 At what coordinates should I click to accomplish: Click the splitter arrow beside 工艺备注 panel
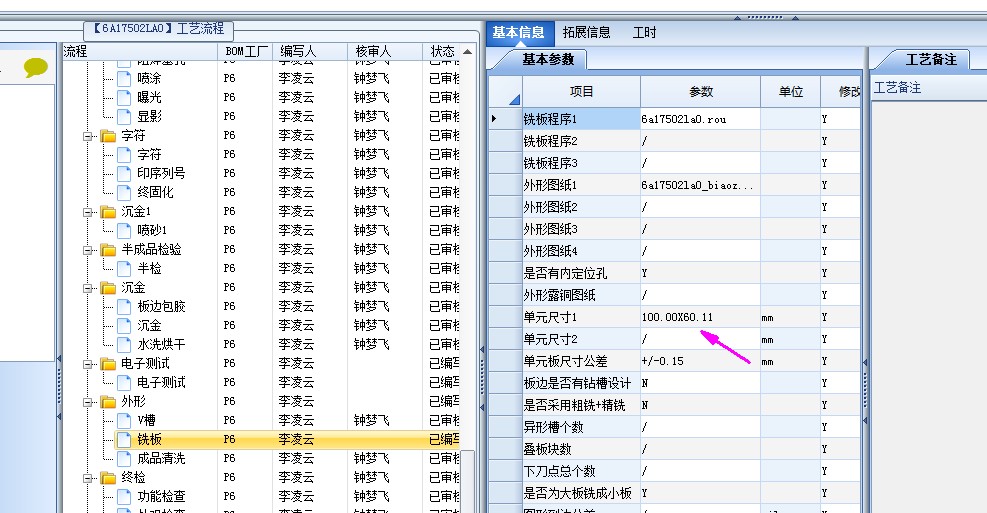tap(864, 363)
